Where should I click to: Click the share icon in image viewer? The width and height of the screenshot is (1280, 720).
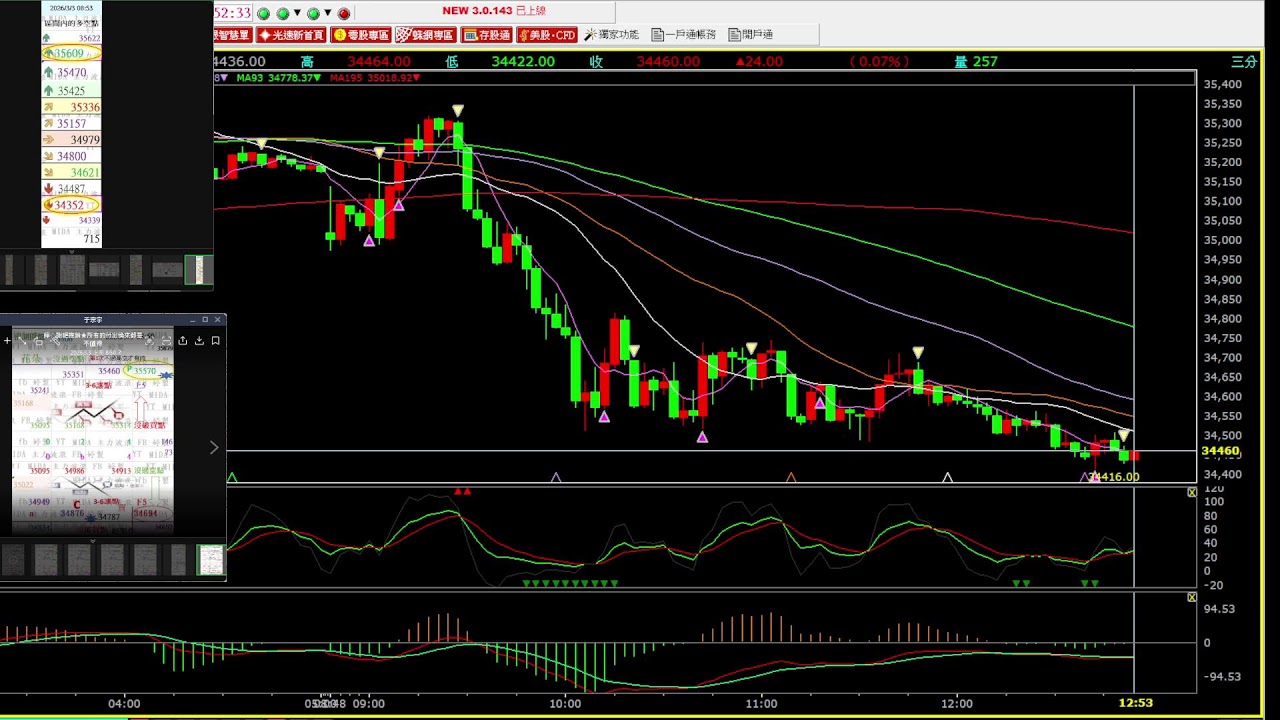point(182,341)
